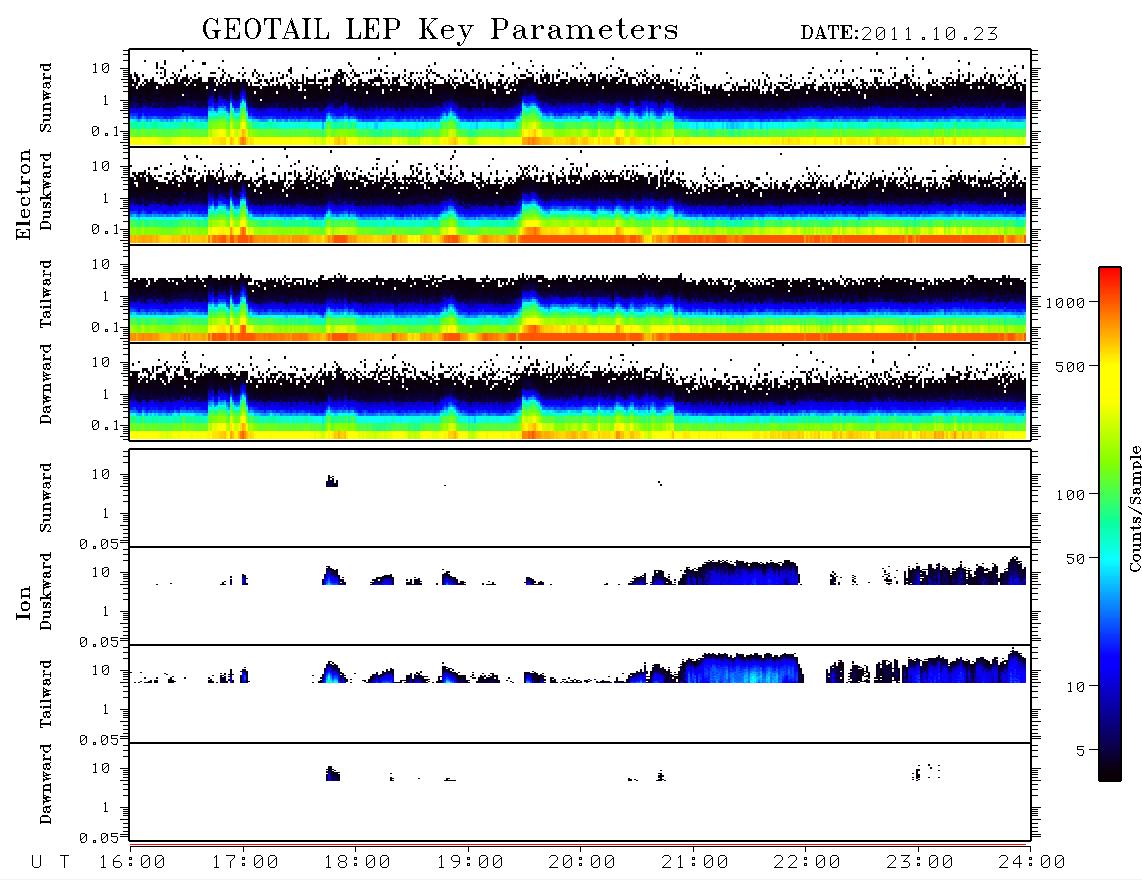The image size is (1142, 880).
Task: Click the Electron Dawnward panel label
Action: pyautogui.click(x=46, y=384)
